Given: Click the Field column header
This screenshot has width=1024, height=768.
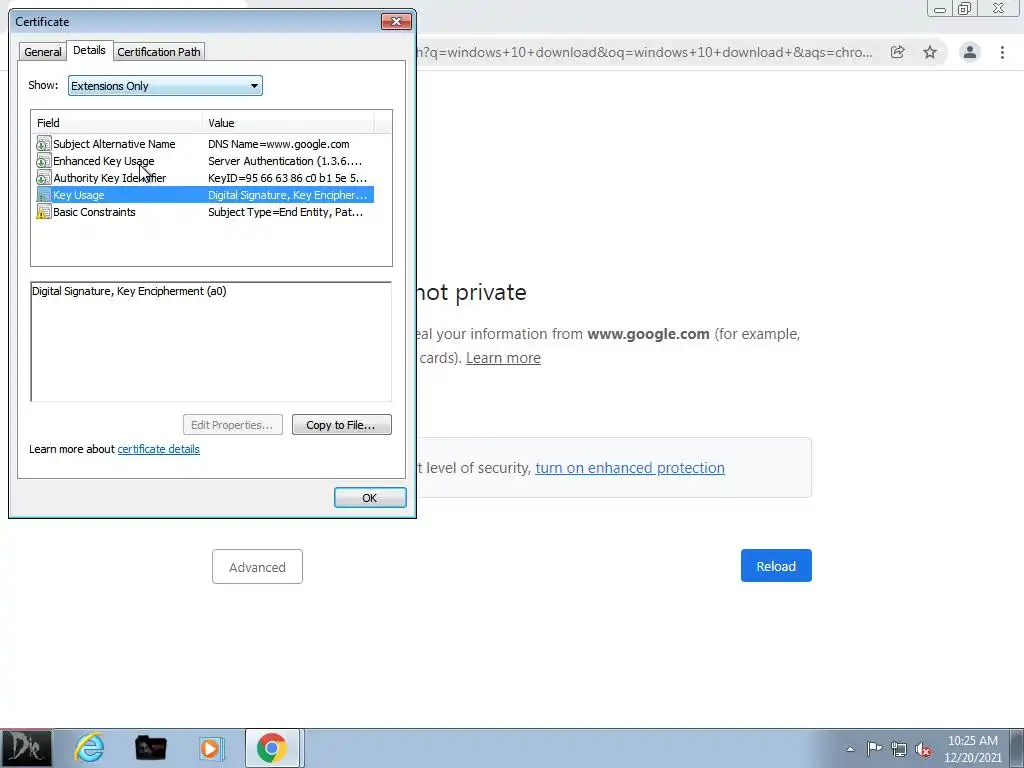Looking at the screenshot, I should 117,123.
